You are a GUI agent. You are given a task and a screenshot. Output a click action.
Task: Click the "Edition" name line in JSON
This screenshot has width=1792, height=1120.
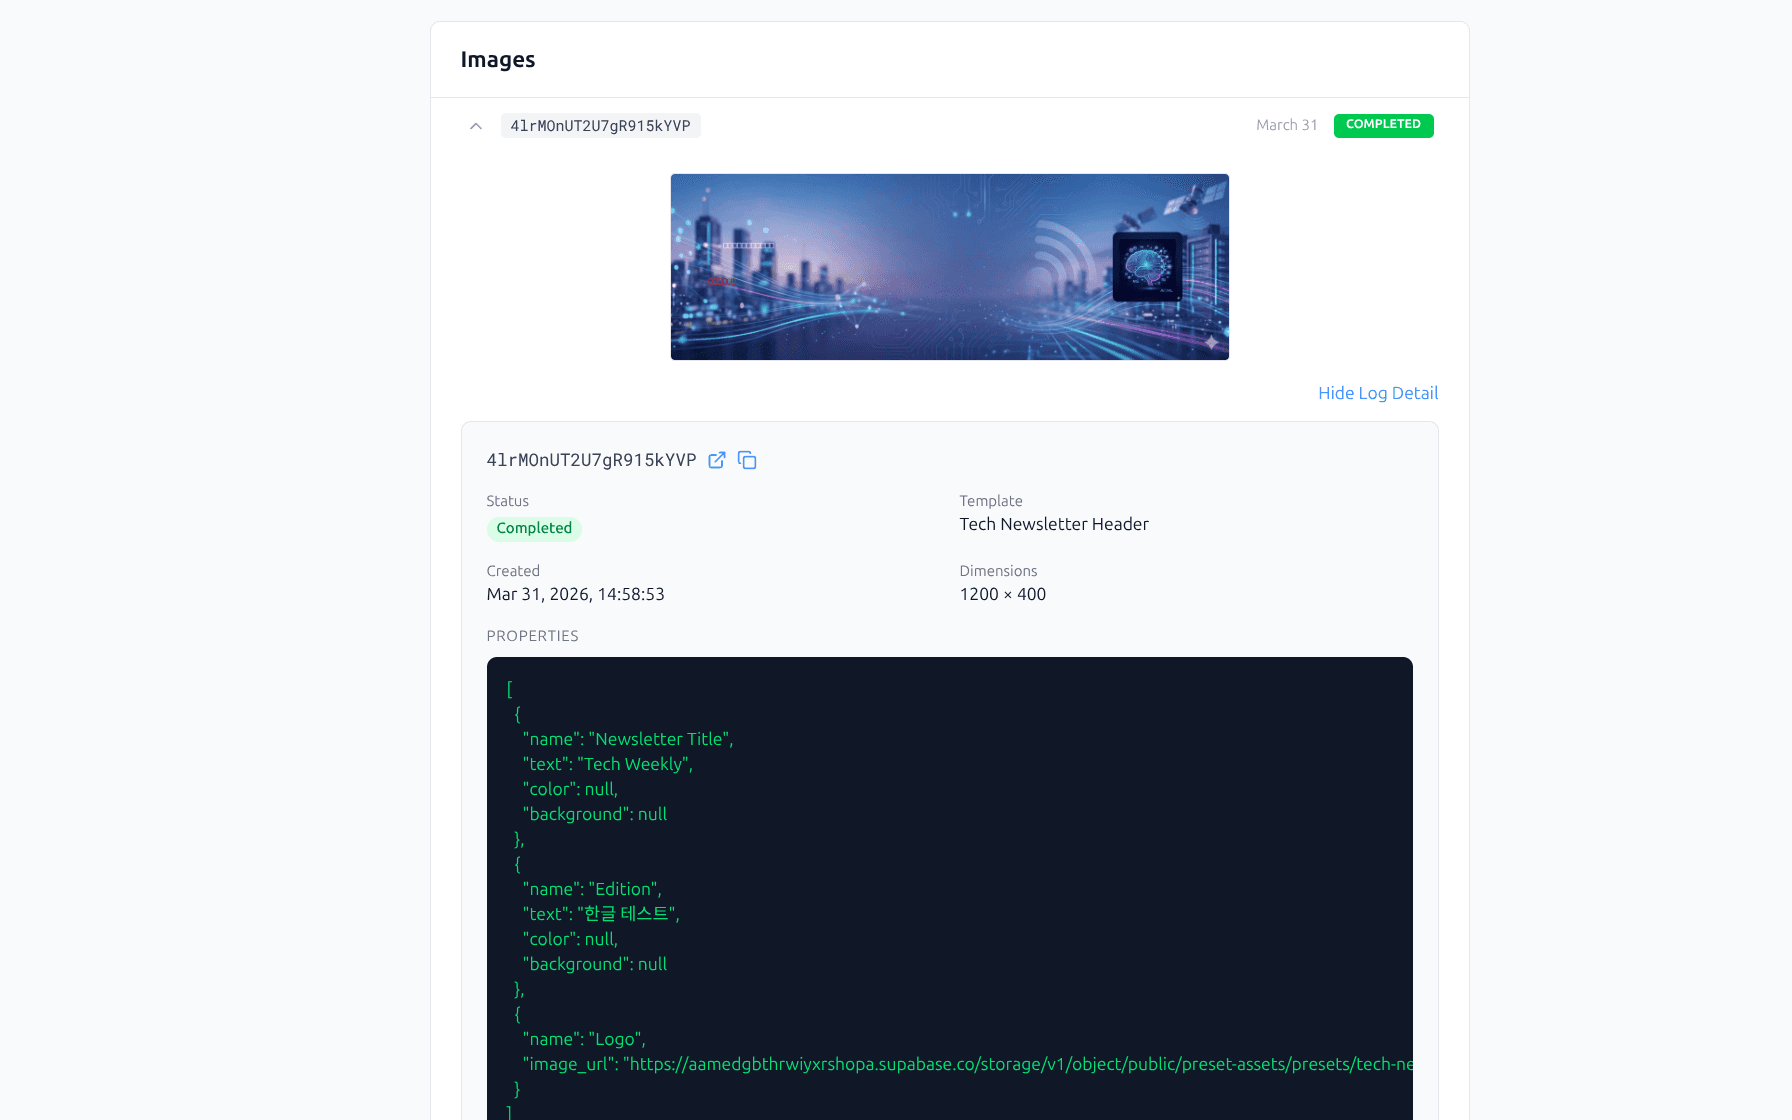pyautogui.click(x=591, y=889)
